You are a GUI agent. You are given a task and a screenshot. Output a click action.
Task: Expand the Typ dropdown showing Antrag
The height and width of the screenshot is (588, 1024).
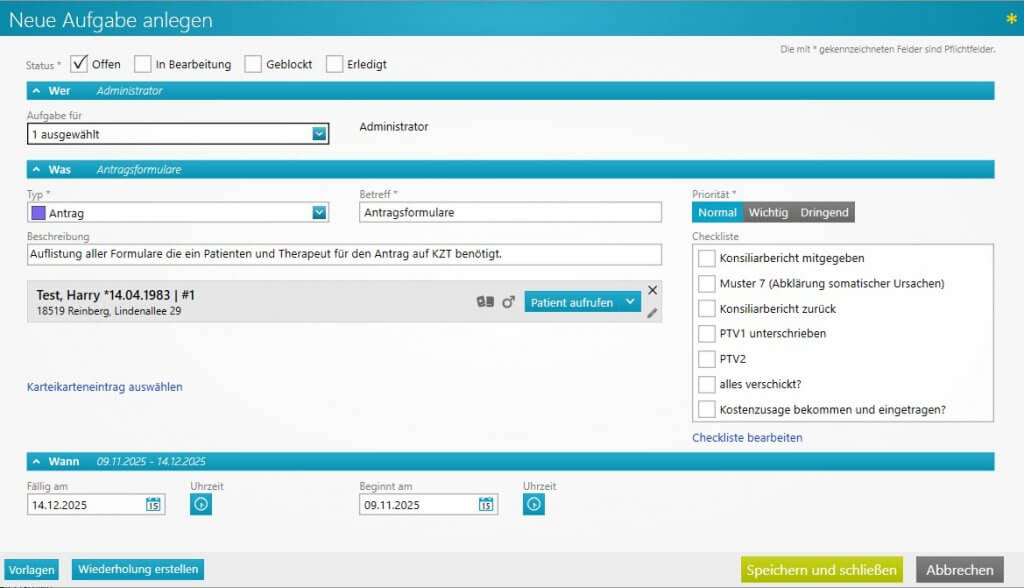[319, 212]
